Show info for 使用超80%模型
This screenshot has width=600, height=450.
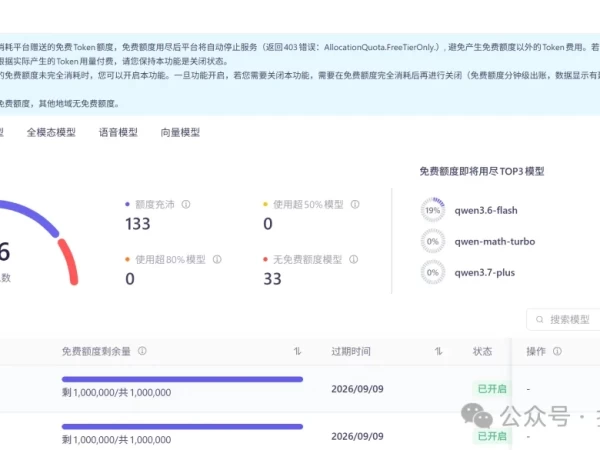click(x=217, y=259)
